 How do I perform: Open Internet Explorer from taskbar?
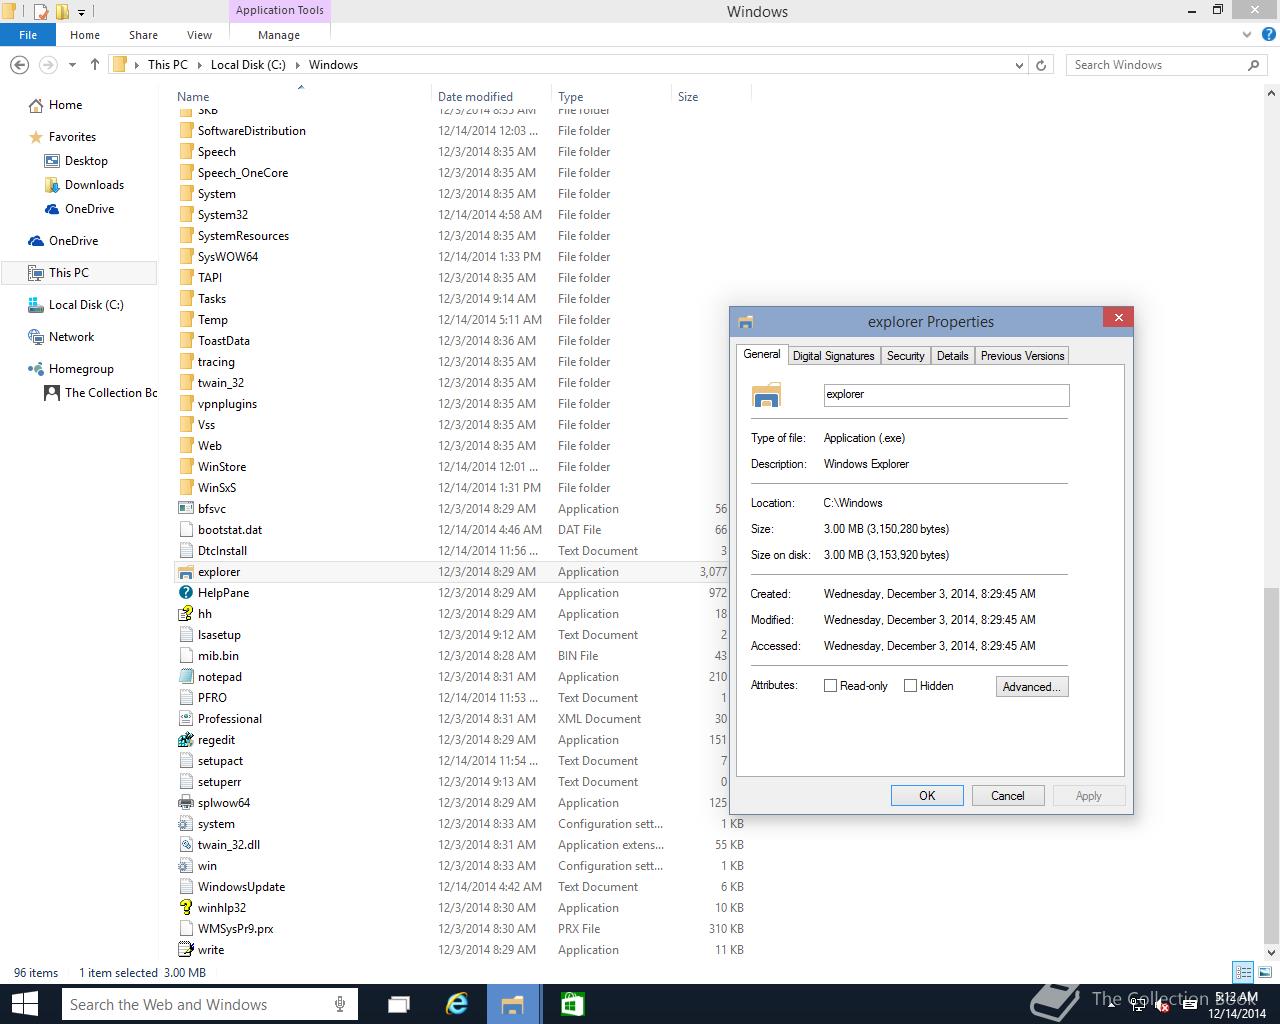(x=458, y=1004)
